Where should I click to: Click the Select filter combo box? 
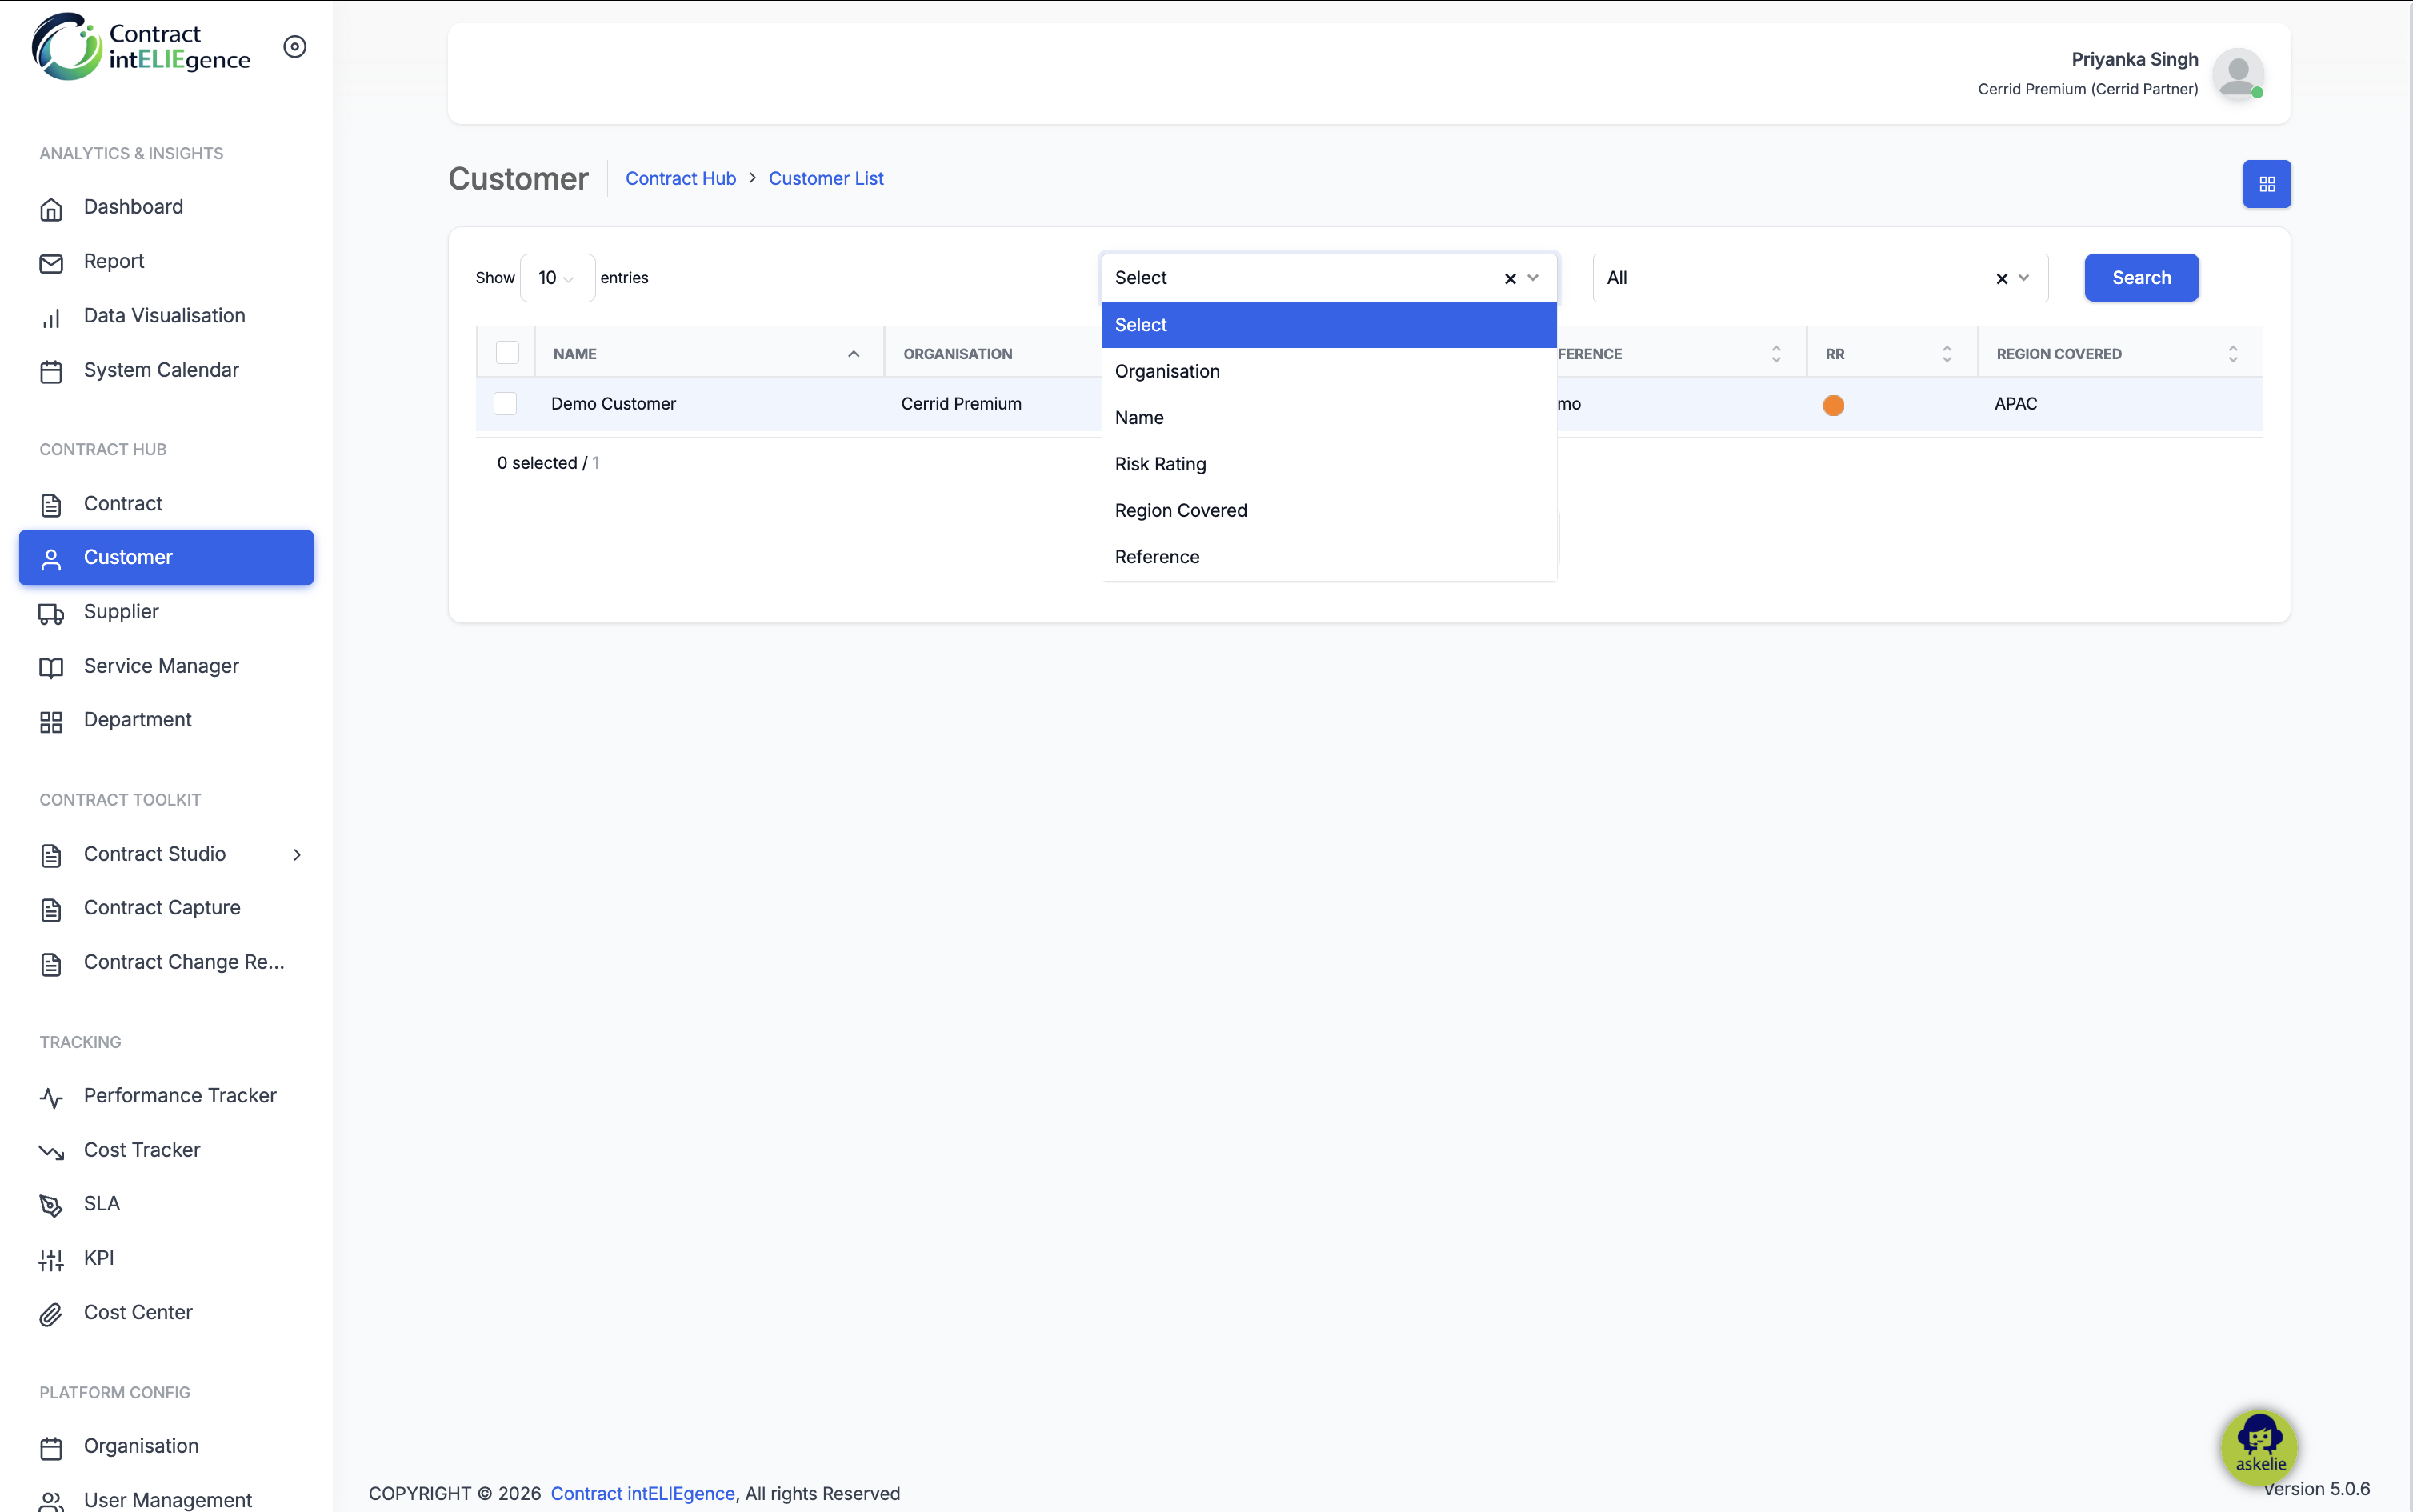1329,278
